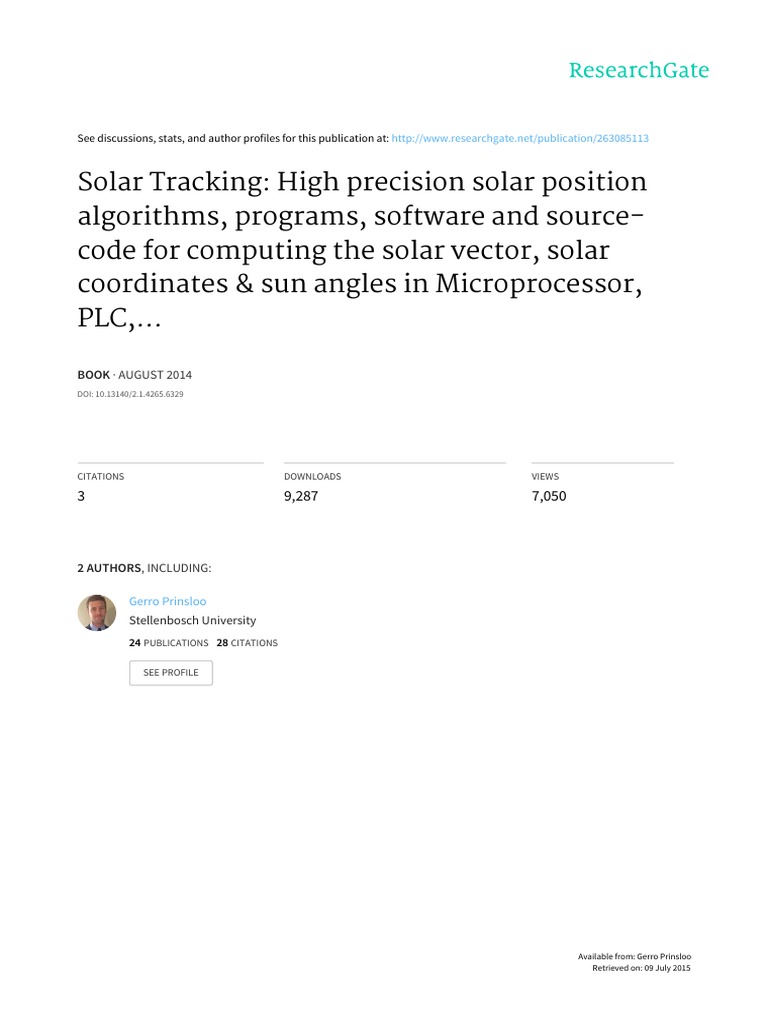
Task: Click the CITATIONS heading
Action: [x=101, y=477]
